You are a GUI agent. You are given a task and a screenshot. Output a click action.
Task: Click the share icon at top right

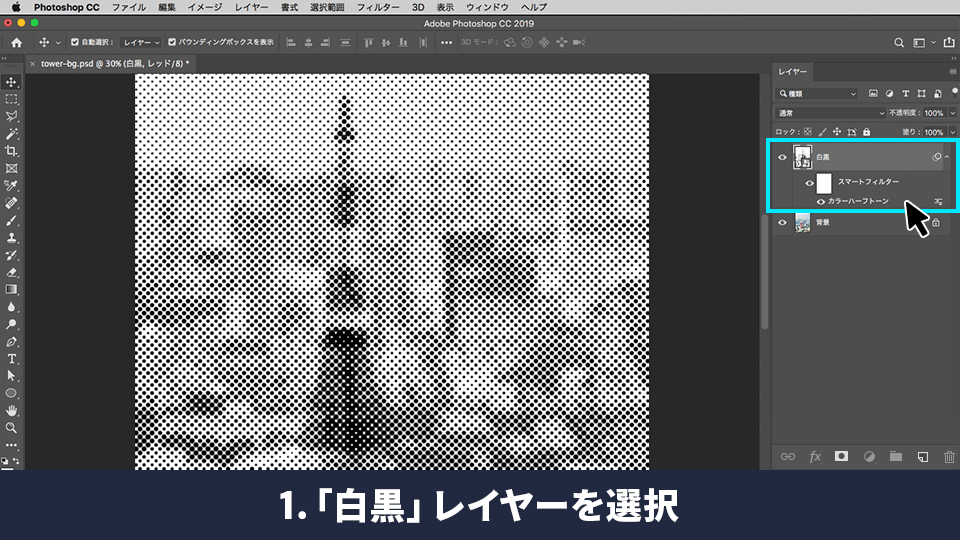coord(949,42)
